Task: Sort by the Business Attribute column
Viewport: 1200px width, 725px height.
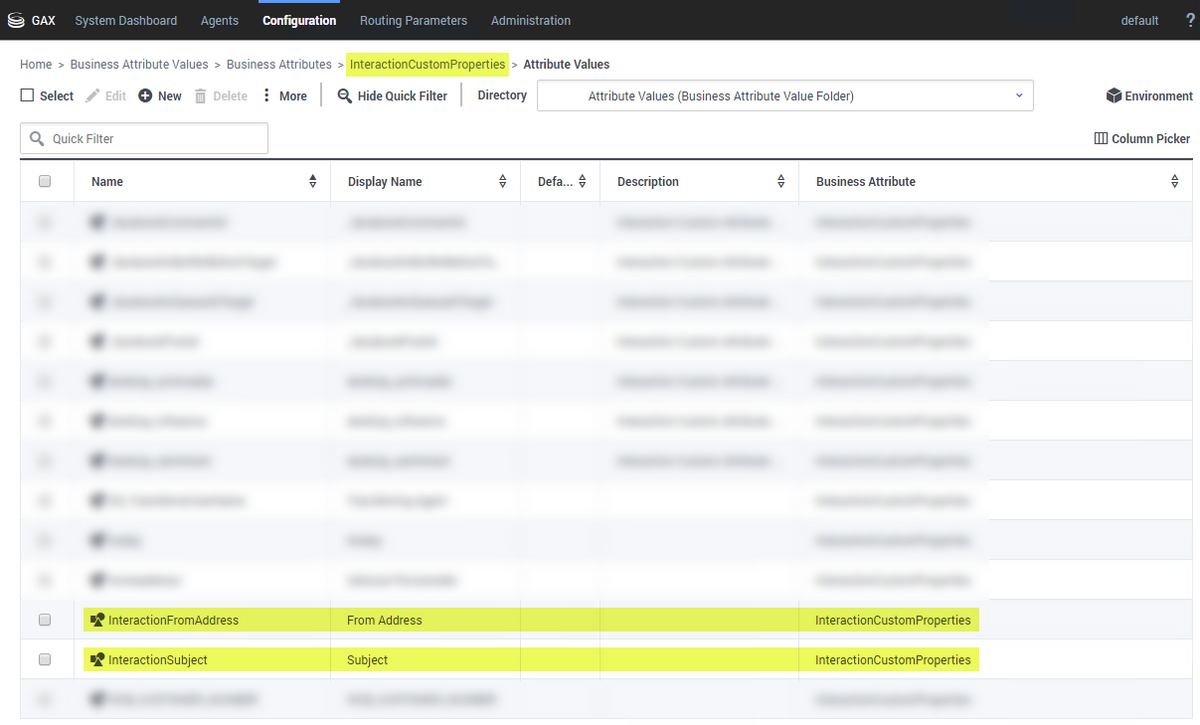Action: tap(1175, 182)
